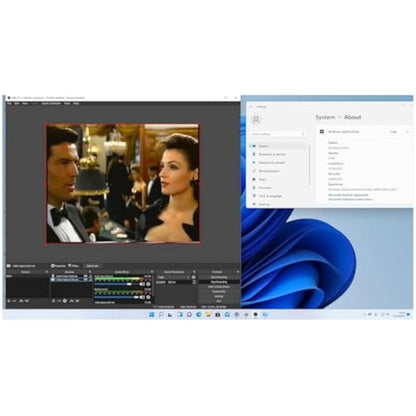This screenshot has width=416, height=416.
Task: Move the source down in Sources dock
Action: pyautogui.click(x=77, y=301)
